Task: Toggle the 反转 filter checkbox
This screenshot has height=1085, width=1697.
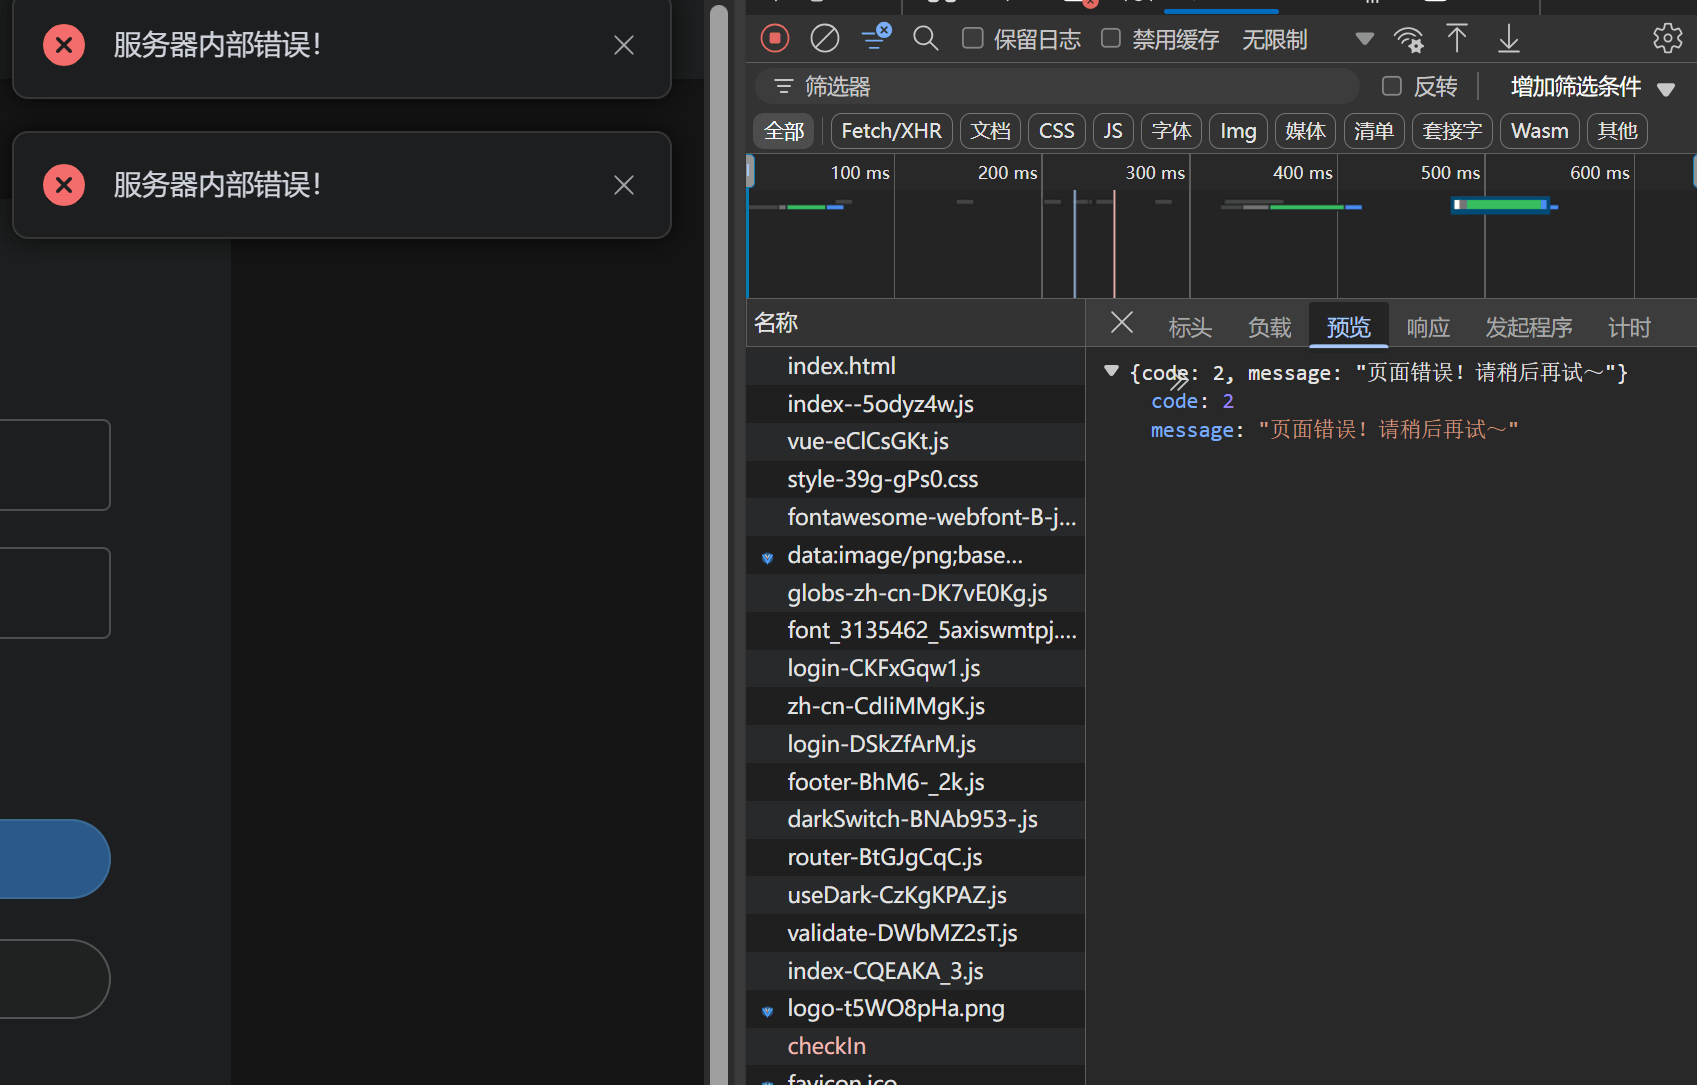Action: [1391, 86]
